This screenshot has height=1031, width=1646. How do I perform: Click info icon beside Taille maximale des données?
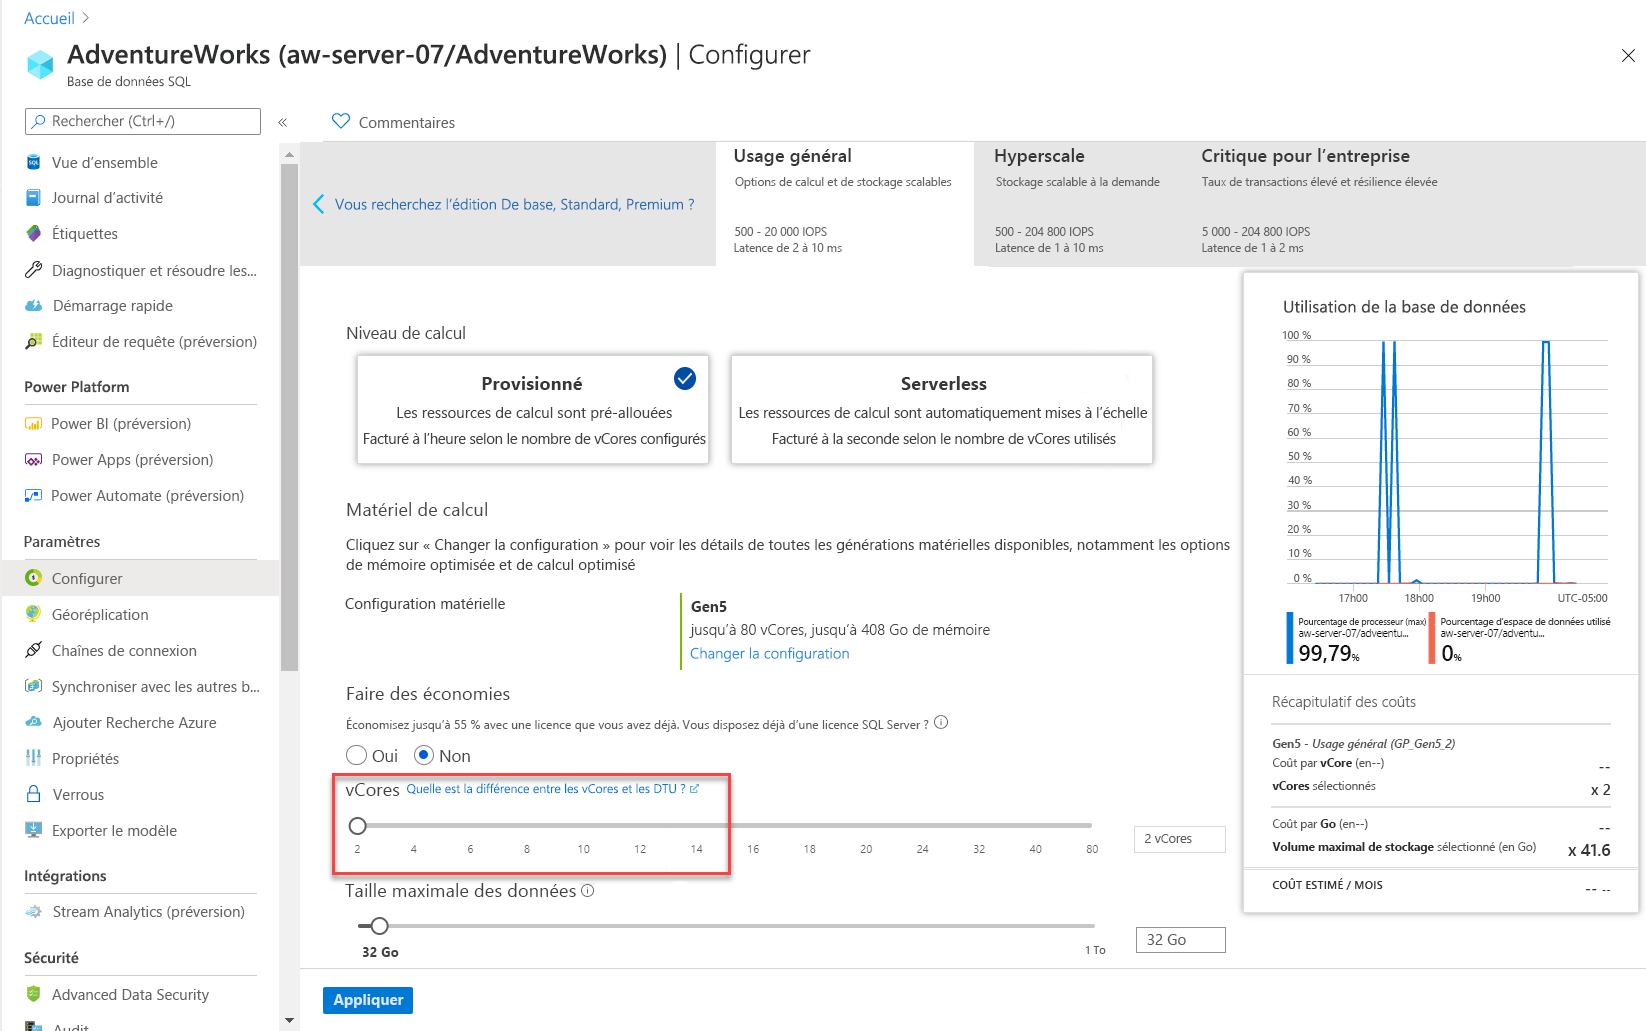click(588, 890)
